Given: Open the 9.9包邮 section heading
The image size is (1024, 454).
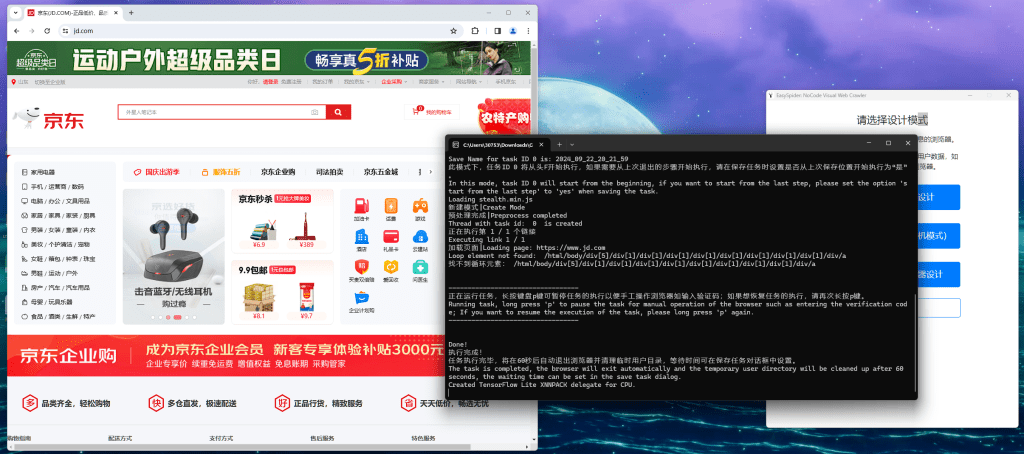Looking at the screenshot, I should [253, 269].
